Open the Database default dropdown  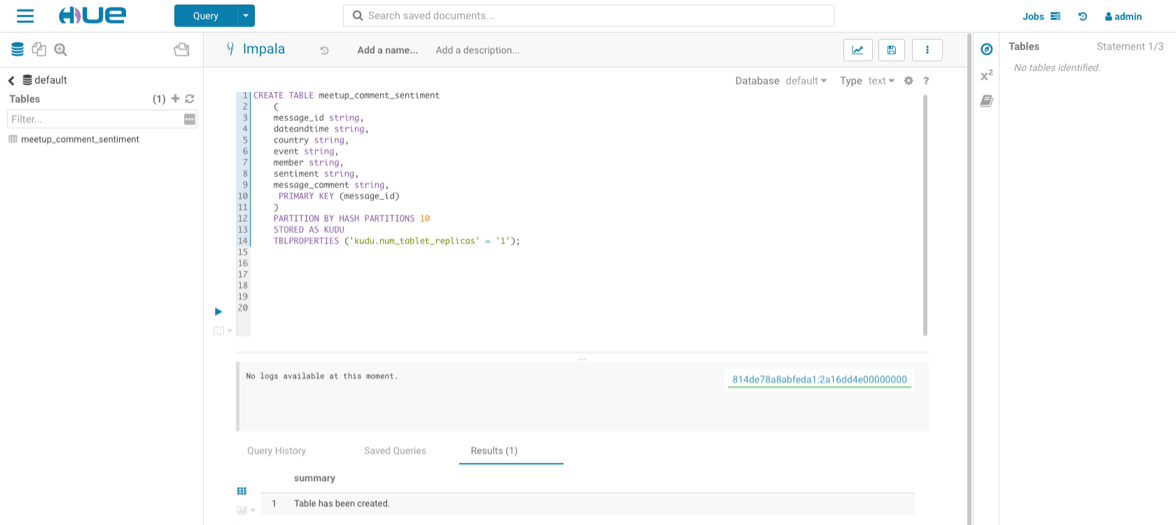[806, 80]
